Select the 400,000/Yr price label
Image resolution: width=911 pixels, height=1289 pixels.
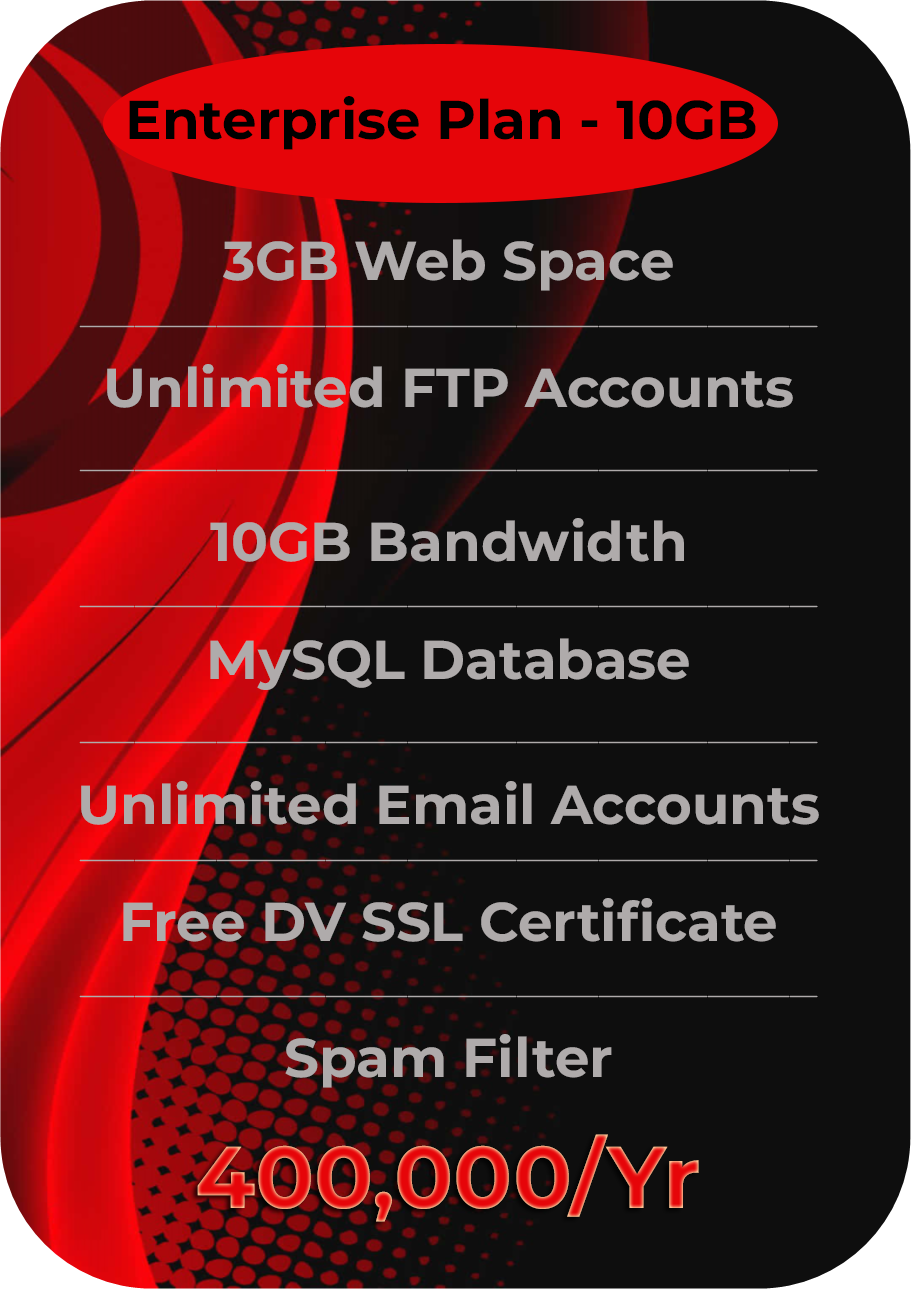tap(448, 1180)
